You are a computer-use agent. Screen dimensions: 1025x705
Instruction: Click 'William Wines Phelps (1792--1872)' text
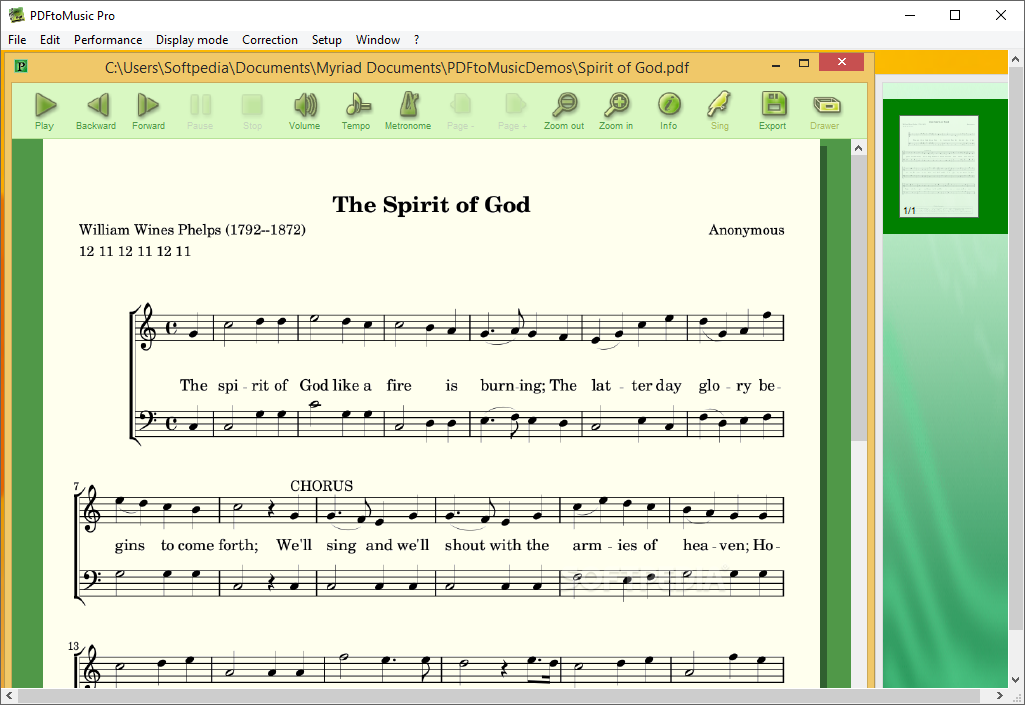tap(192, 230)
